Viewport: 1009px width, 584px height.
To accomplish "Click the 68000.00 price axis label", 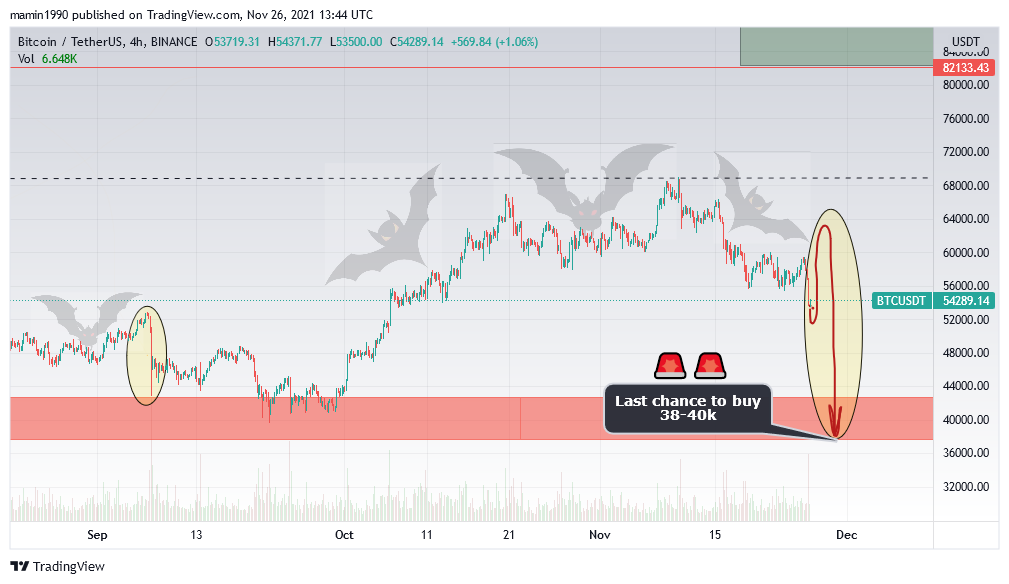I will (x=966, y=185).
